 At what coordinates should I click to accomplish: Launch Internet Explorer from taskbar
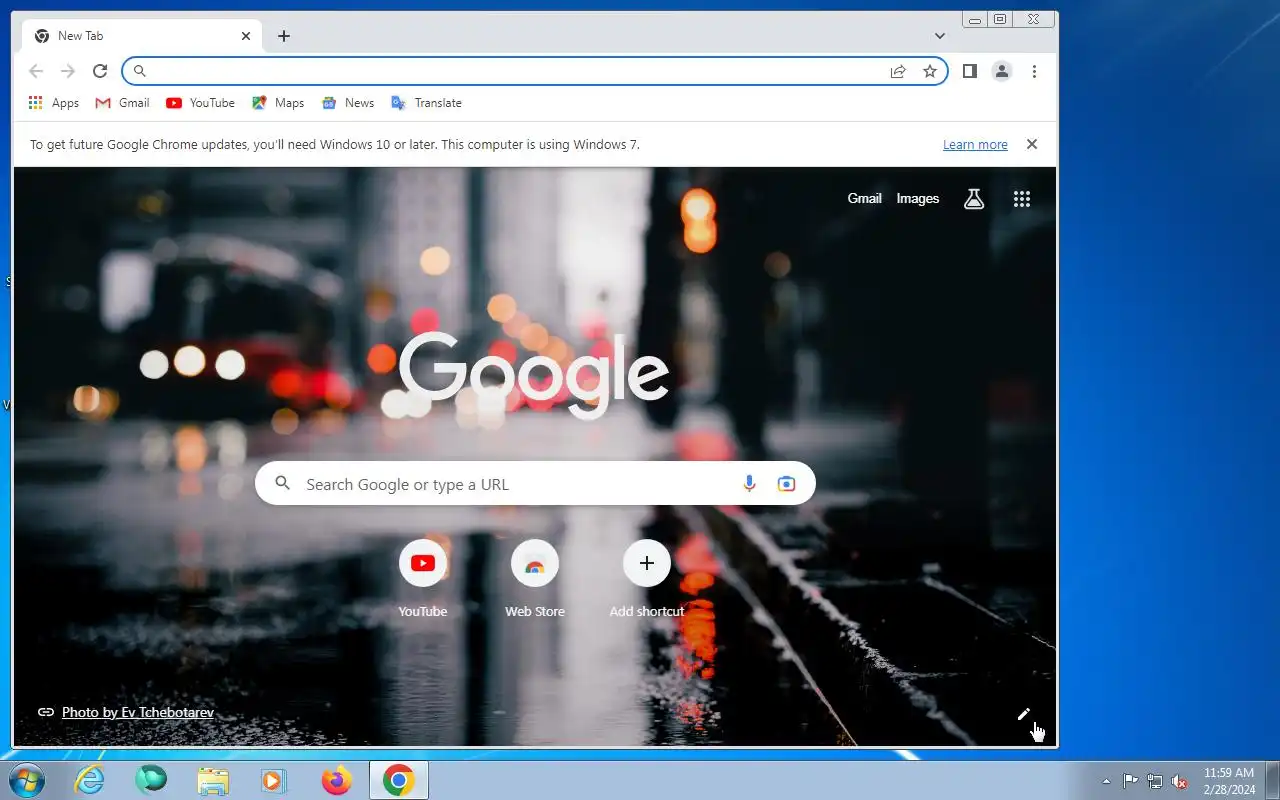(x=90, y=780)
